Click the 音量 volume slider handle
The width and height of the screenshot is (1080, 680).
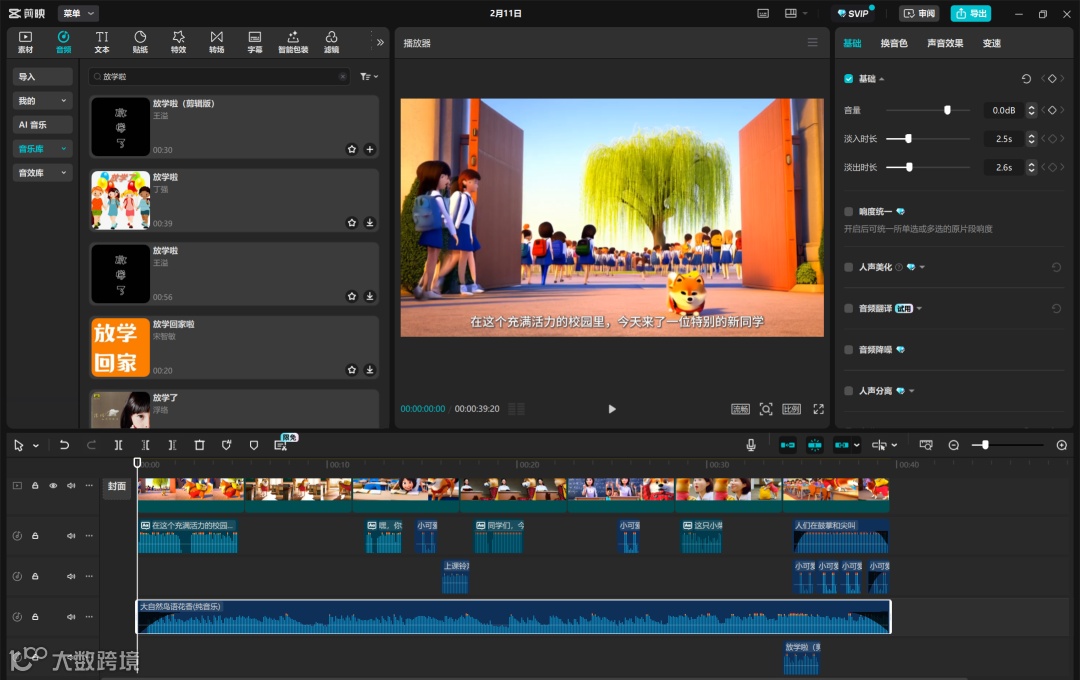947,110
